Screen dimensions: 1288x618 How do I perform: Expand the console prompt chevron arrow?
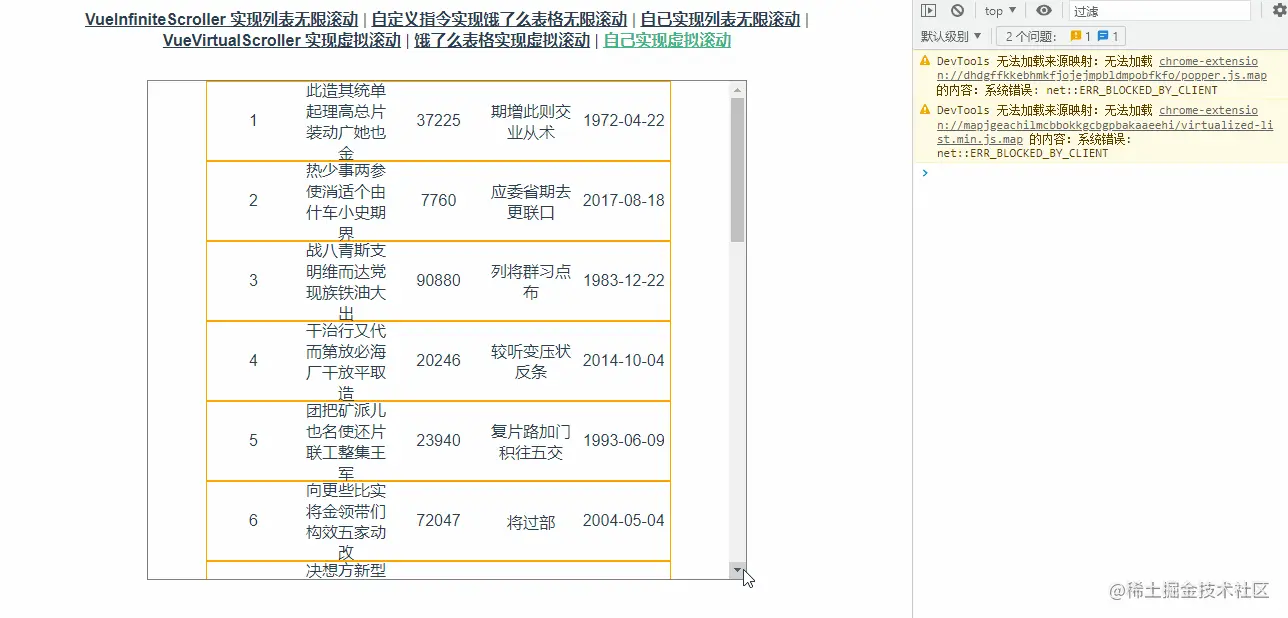coord(924,172)
